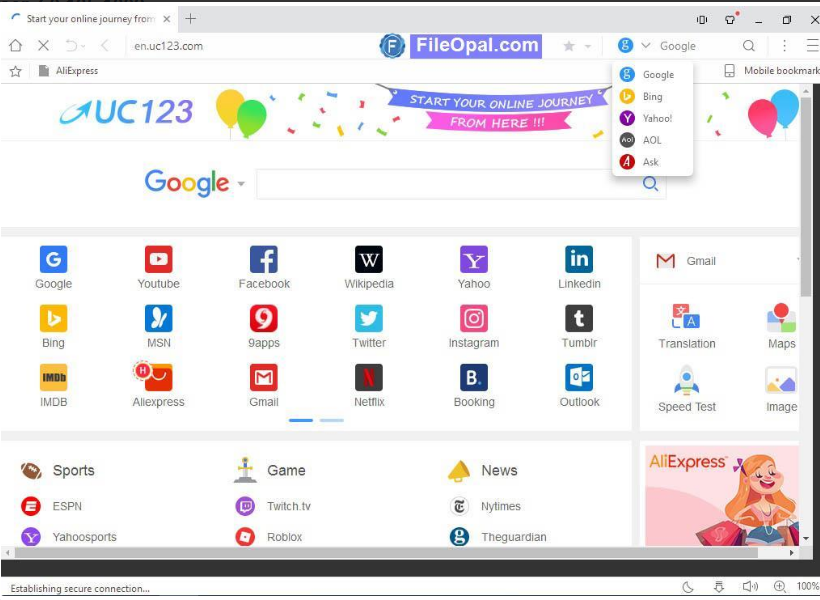The width and height of the screenshot is (820, 600).
Task: Open the bookmark star dropdown arrow
Action: point(588,47)
